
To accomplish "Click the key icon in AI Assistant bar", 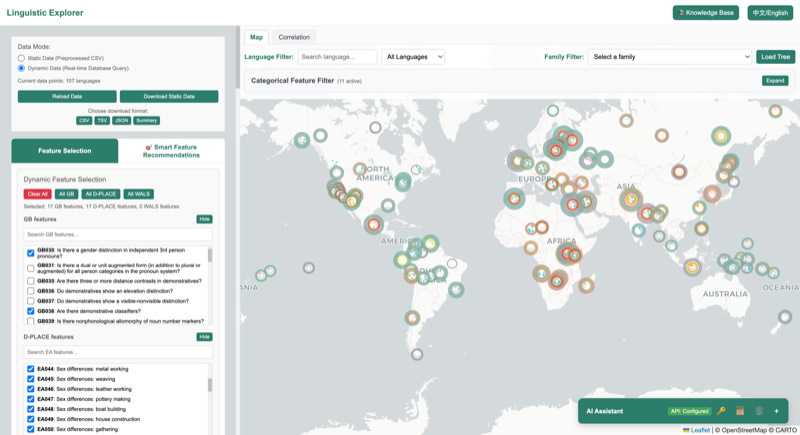I will coord(721,411).
